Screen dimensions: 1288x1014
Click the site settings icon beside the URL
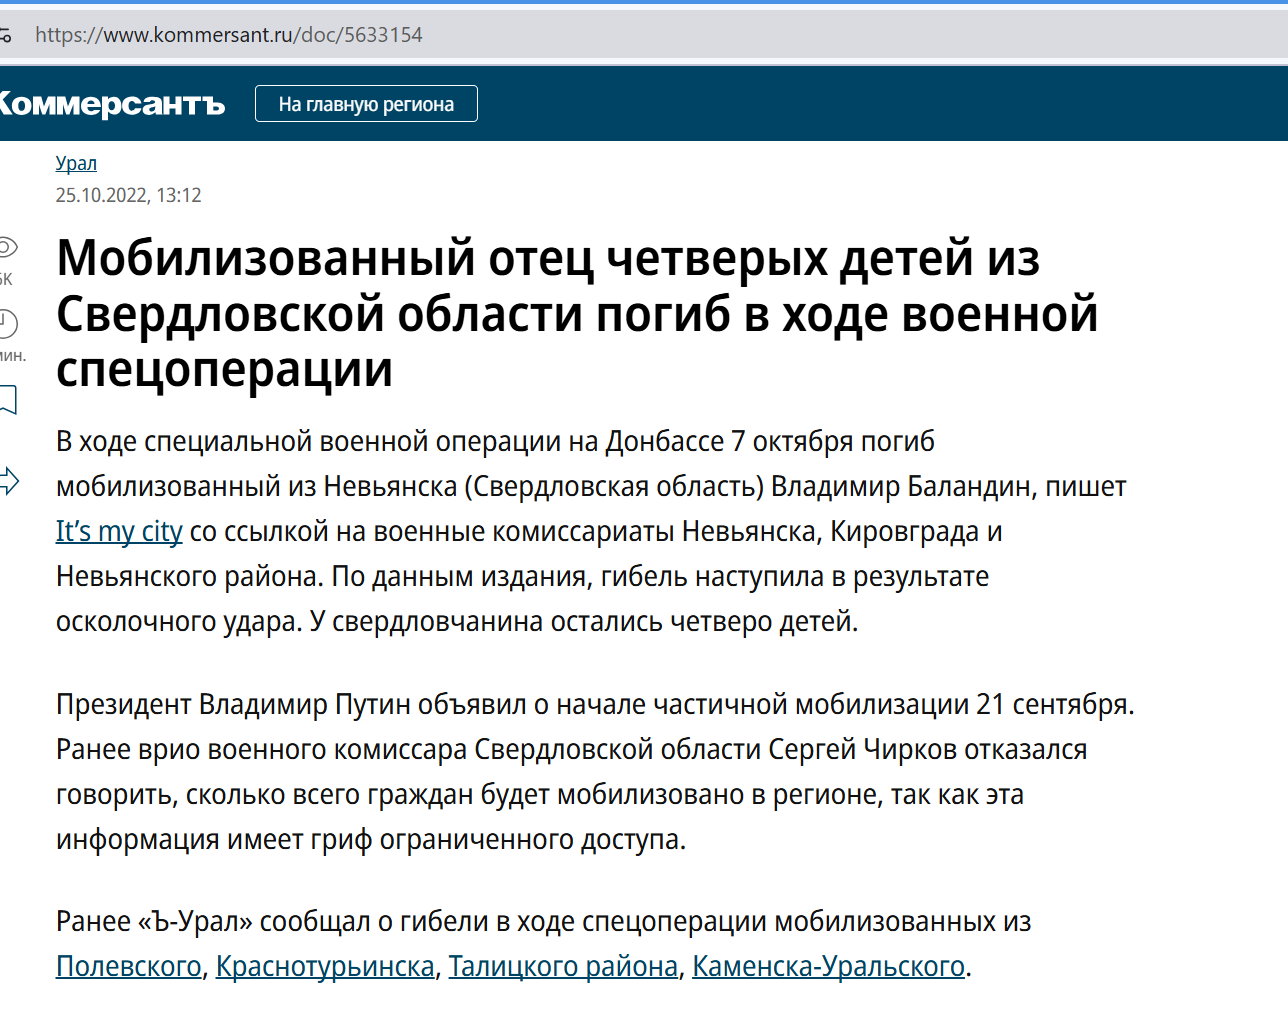tap(6, 35)
